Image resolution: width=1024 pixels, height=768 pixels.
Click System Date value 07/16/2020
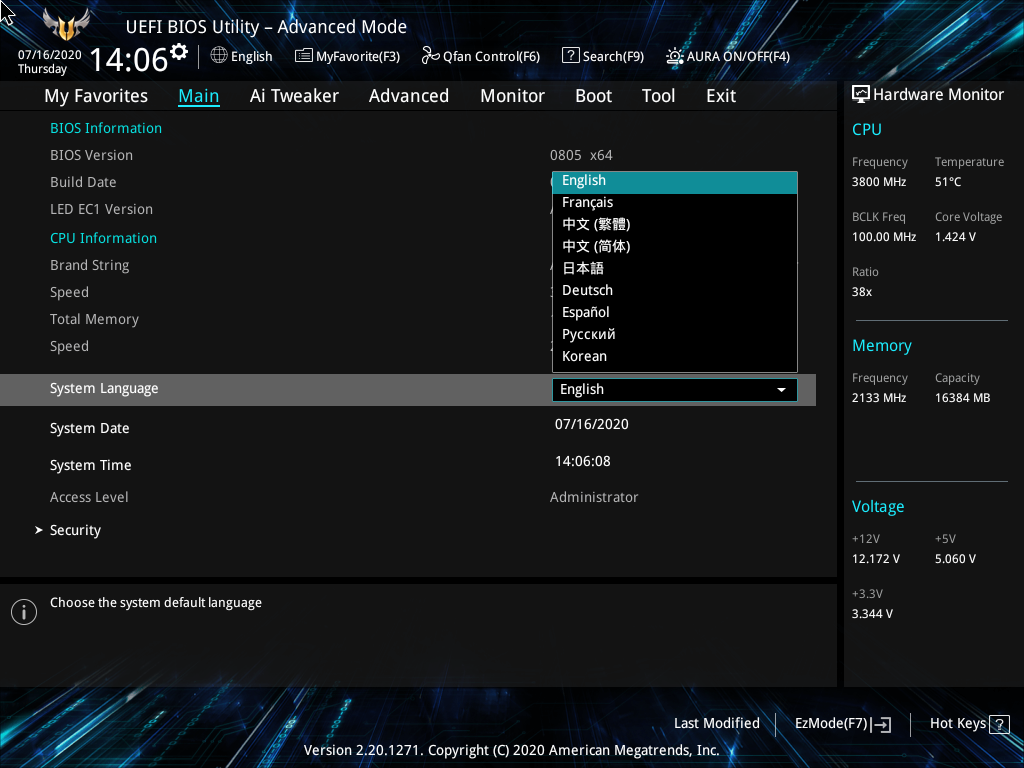[592, 424]
